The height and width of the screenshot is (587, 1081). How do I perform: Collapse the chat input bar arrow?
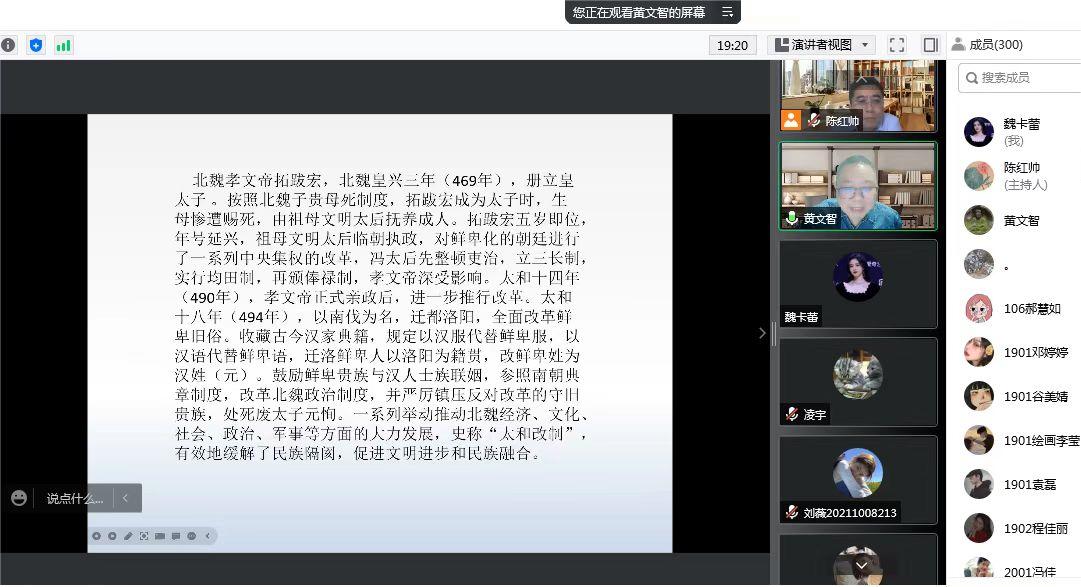[126, 498]
